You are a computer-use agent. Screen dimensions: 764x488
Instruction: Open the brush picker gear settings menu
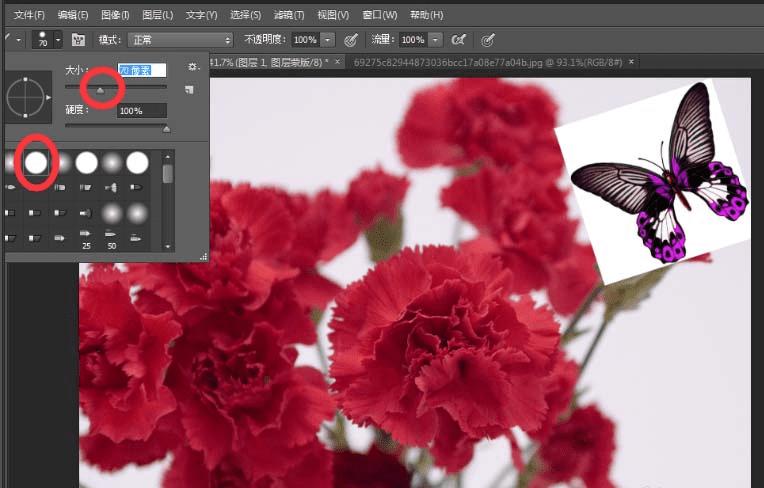tap(193, 67)
